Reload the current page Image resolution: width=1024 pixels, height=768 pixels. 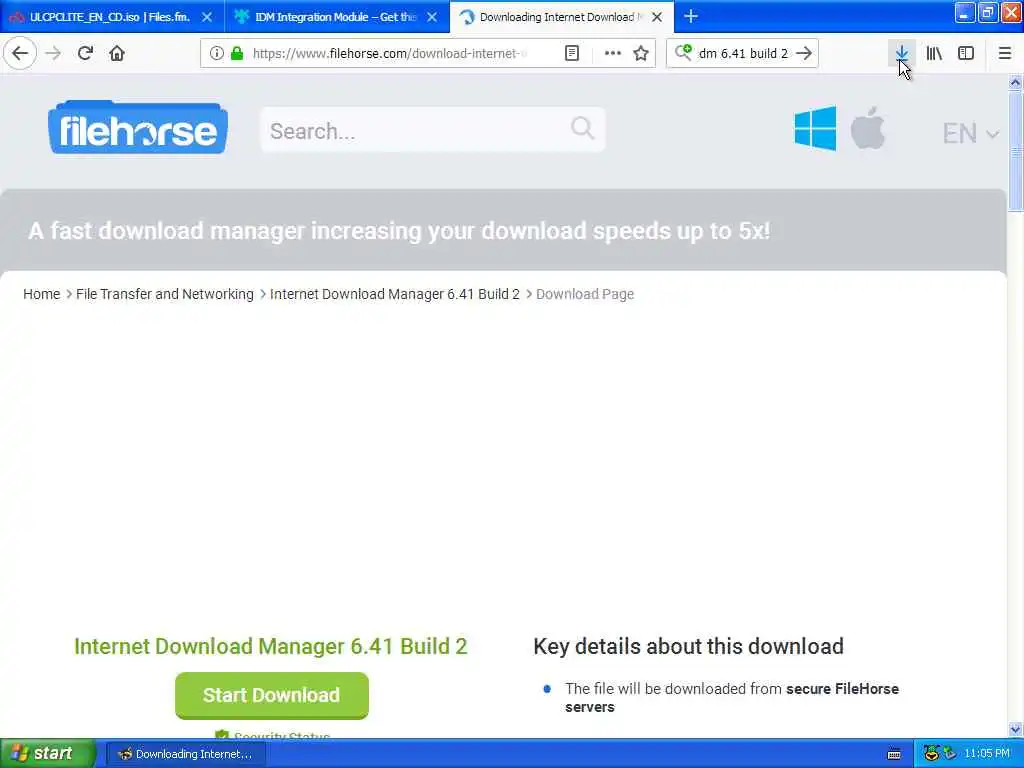tap(85, 53)
